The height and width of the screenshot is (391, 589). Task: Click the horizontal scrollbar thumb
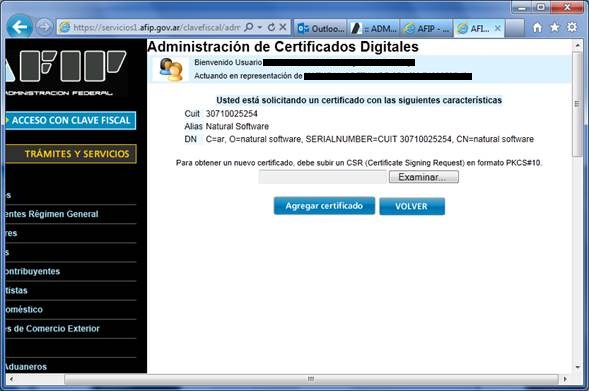click(x=311, y=379)
